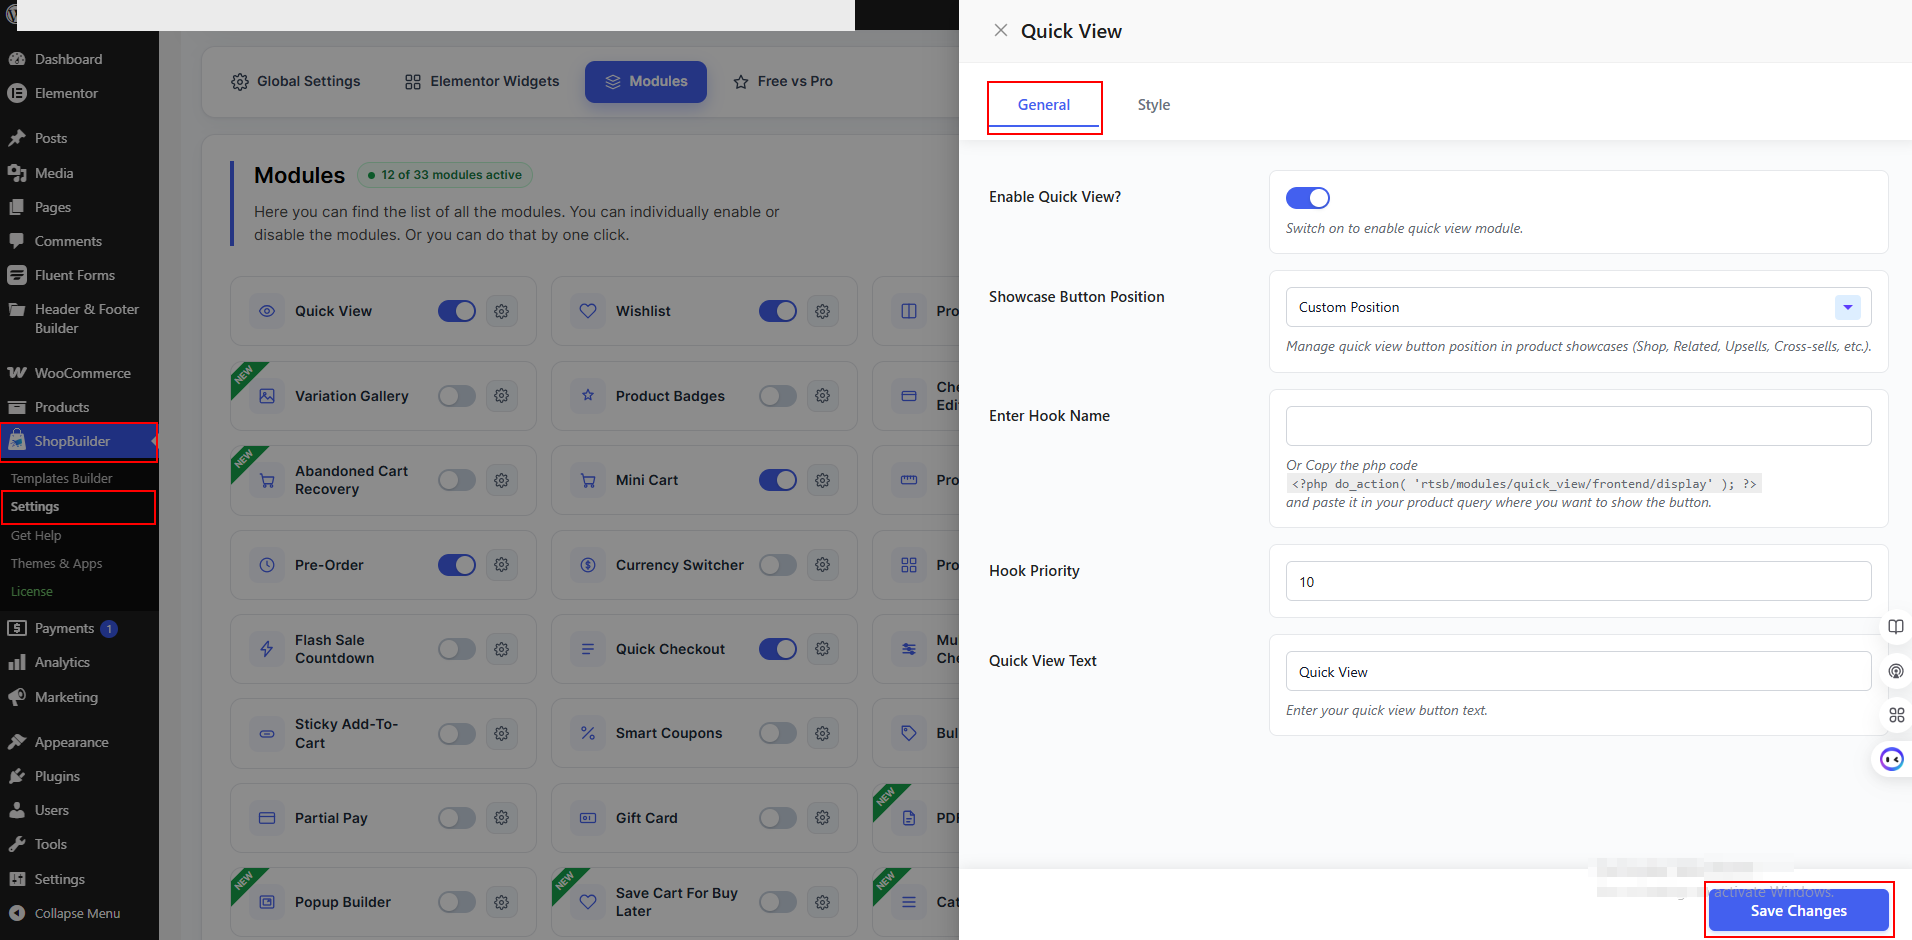Click the Quick View eye icon
This screenshot has height=940, width=1912.
point(267,311)
